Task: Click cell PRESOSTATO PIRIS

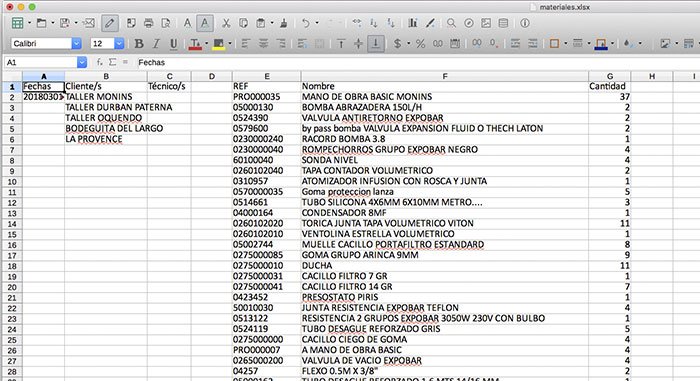Action: click(445, 297)
